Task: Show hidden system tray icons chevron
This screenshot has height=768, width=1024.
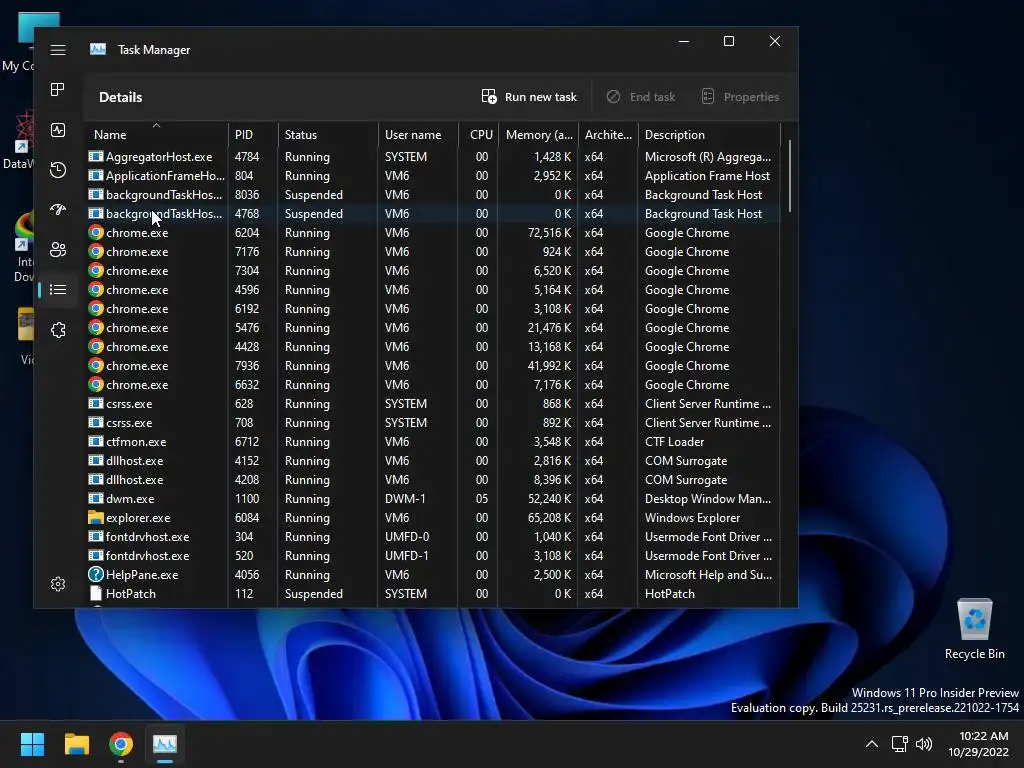Action: tap(871, 744)
